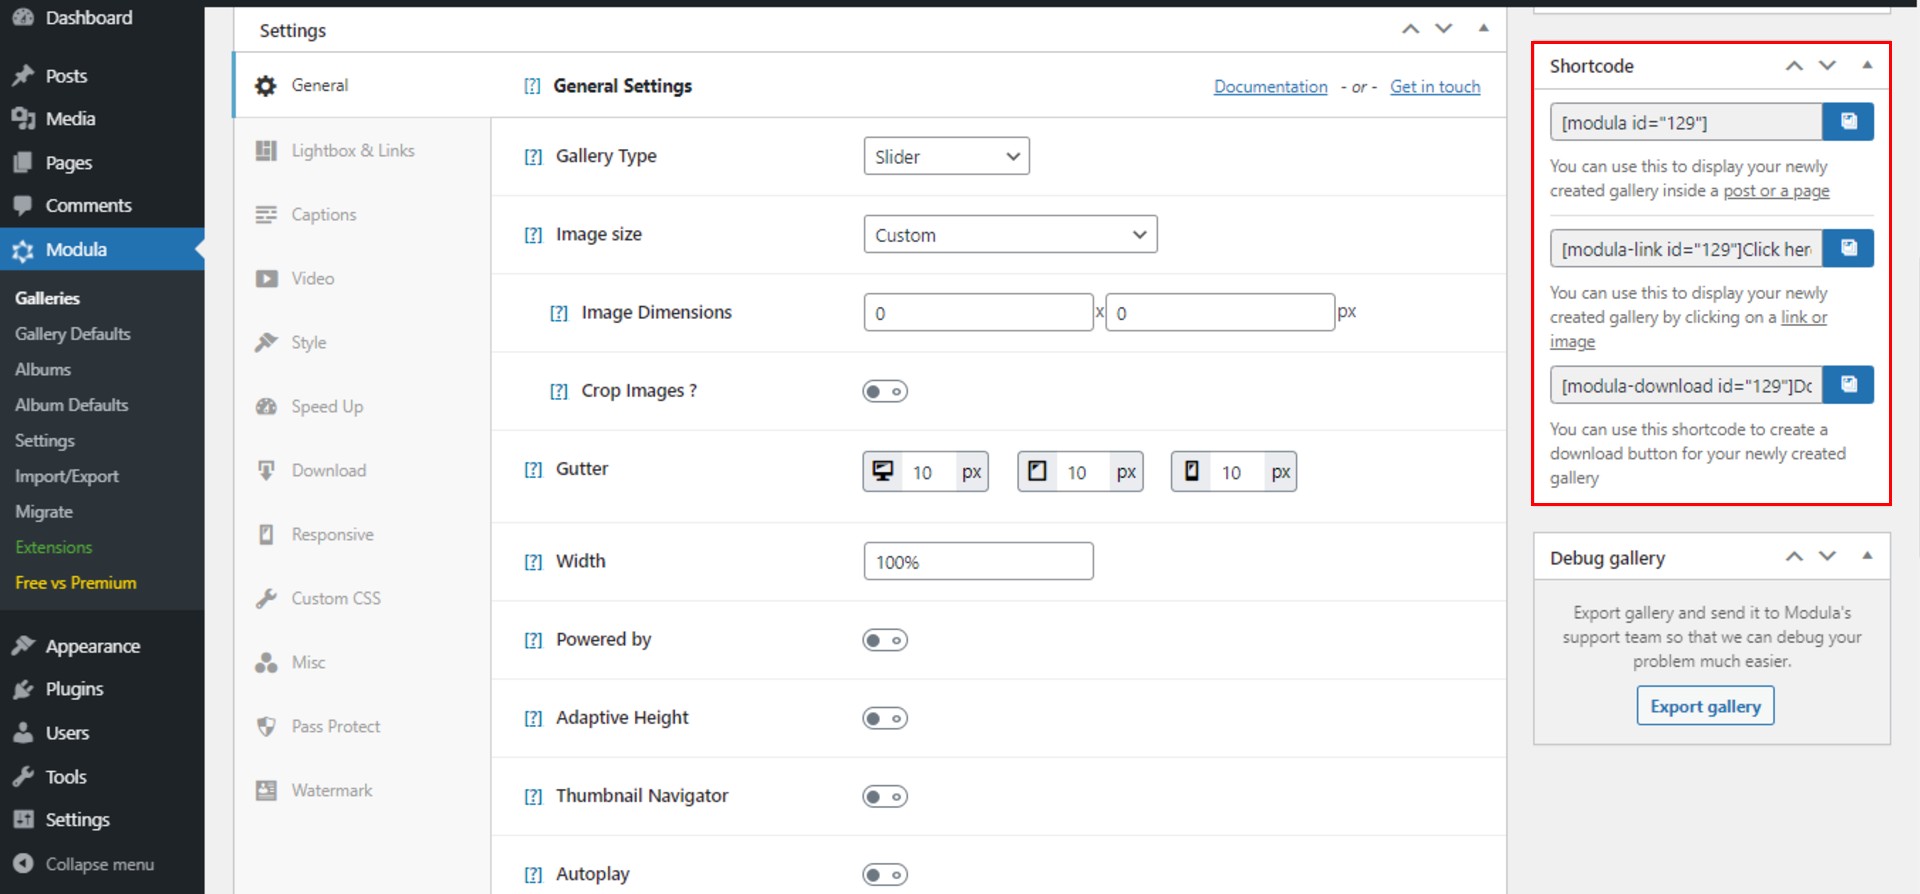Open the Watermark settings tab
The height and width of the screenshot is (894, 1920).
point(331,791)
